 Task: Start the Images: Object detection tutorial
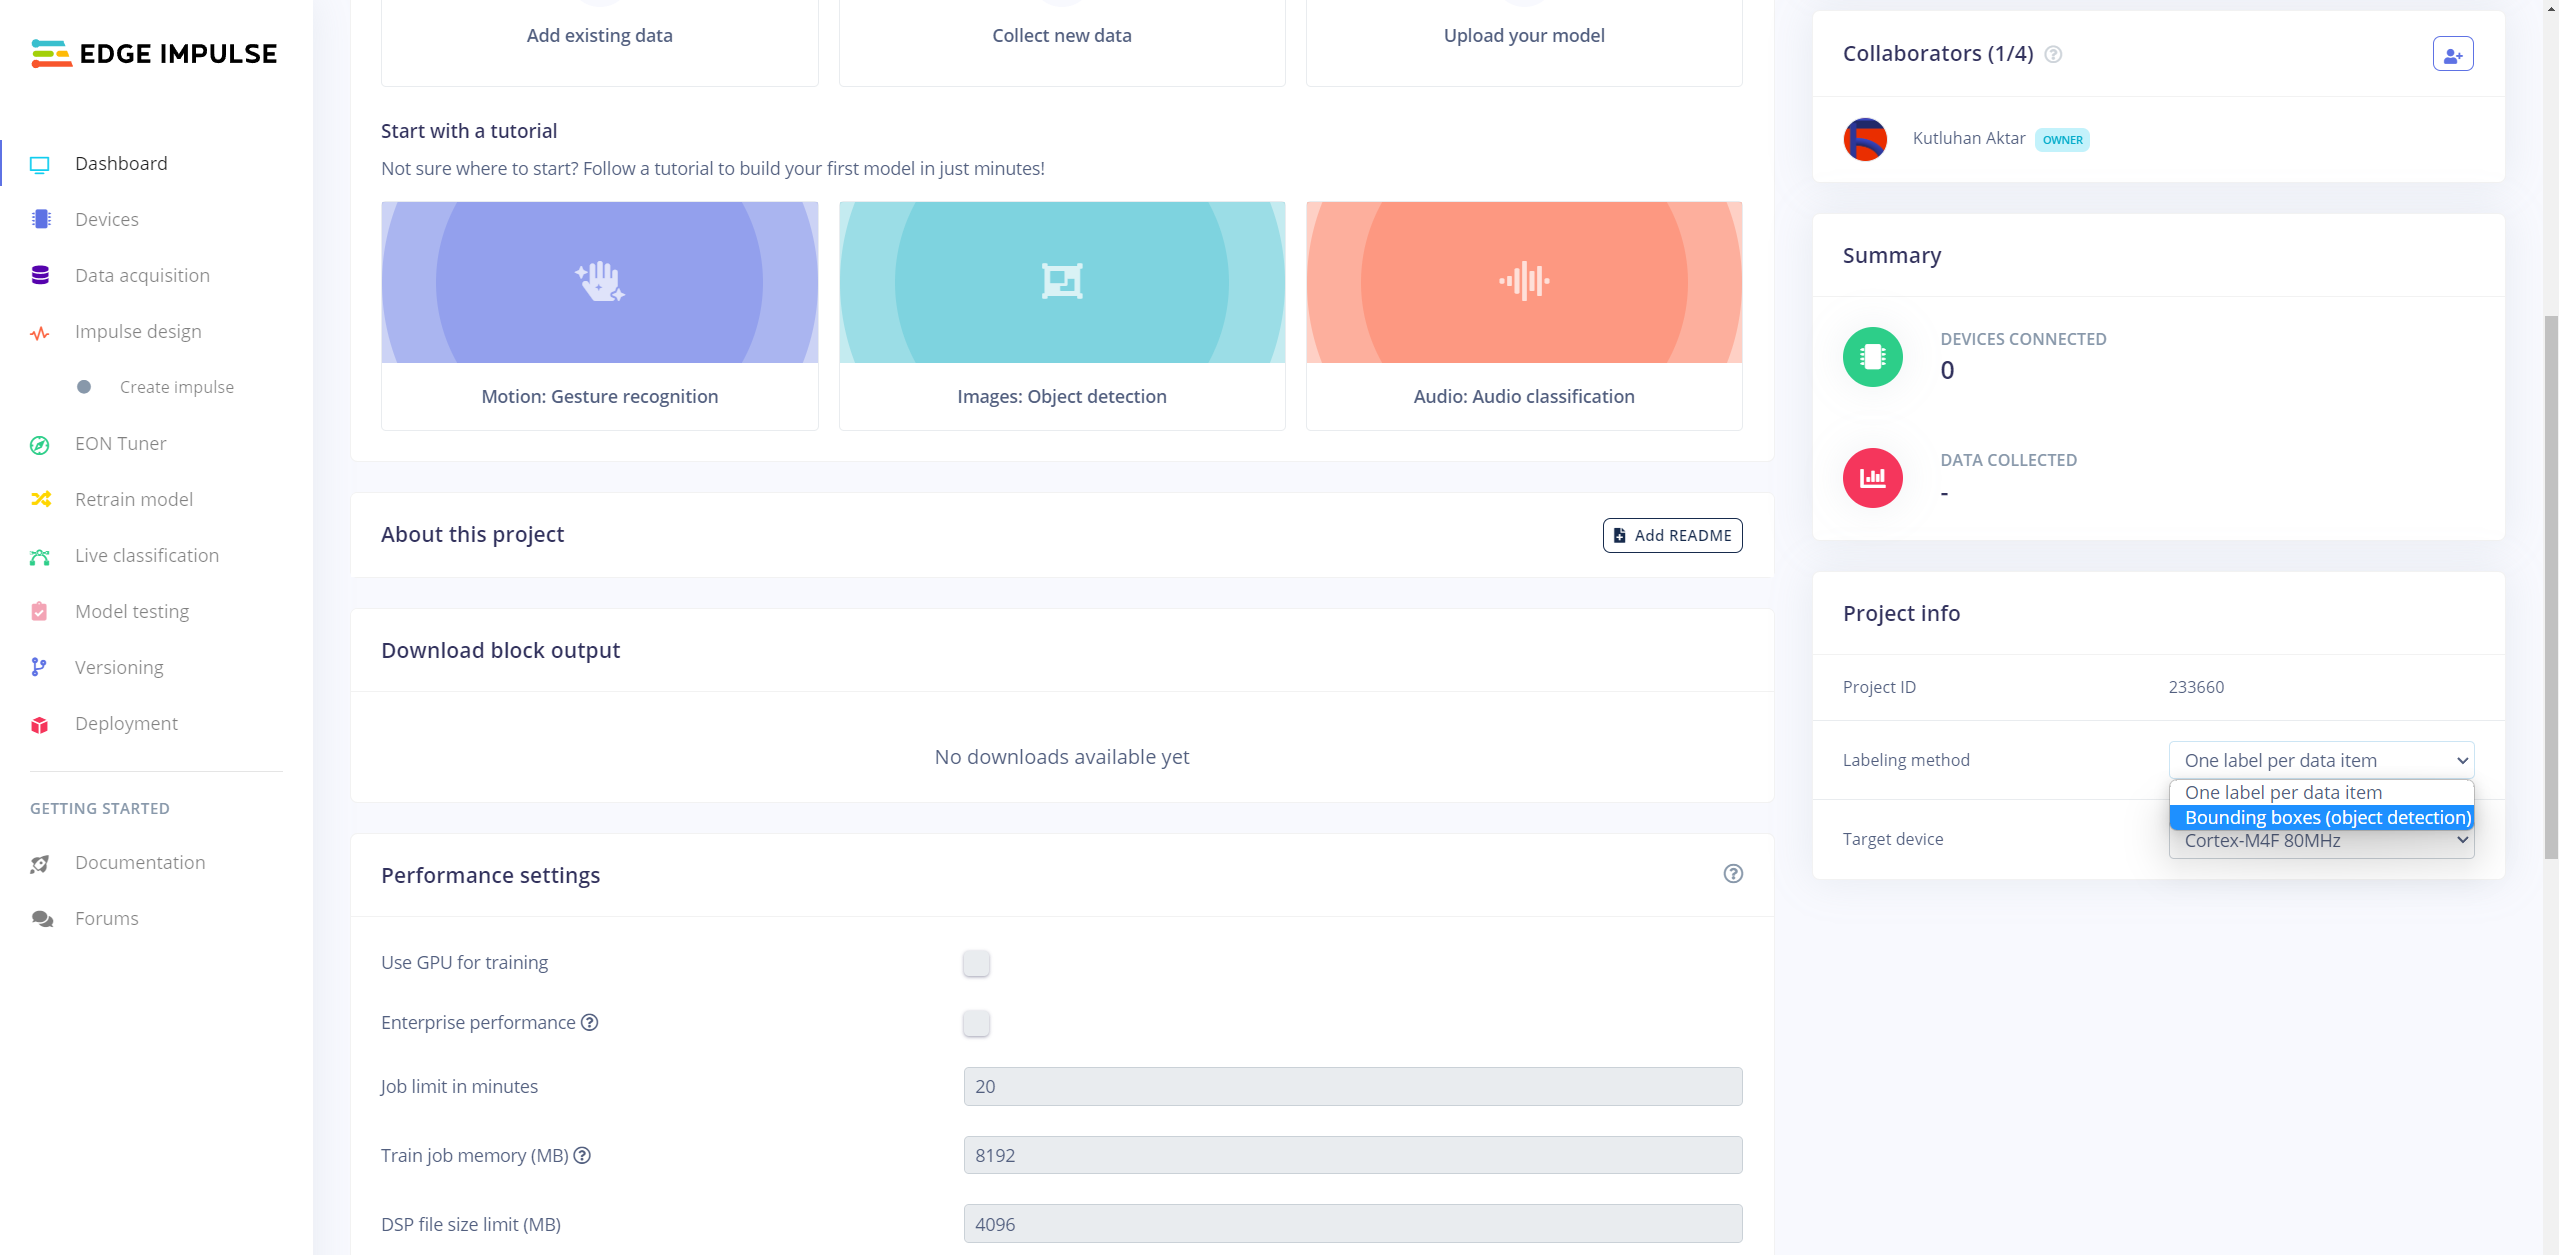[1061, 315]
